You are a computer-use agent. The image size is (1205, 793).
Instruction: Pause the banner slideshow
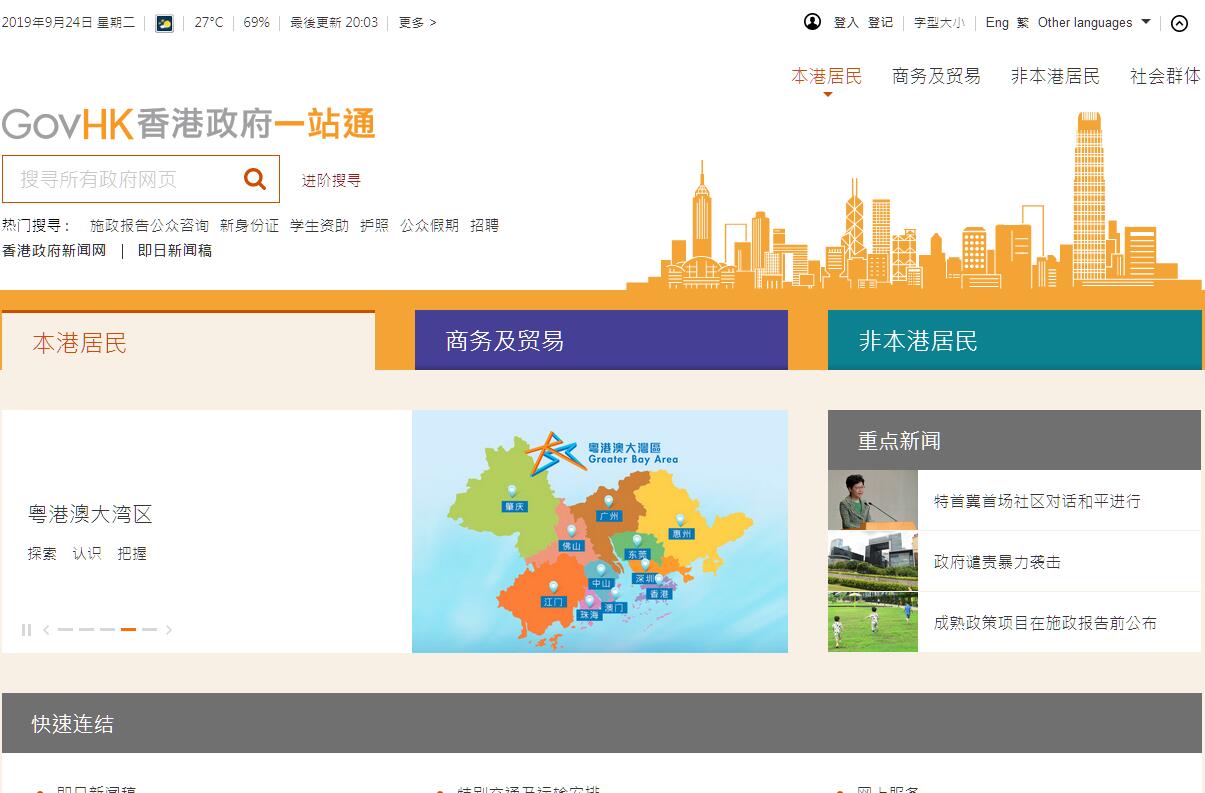pos(27,630)
